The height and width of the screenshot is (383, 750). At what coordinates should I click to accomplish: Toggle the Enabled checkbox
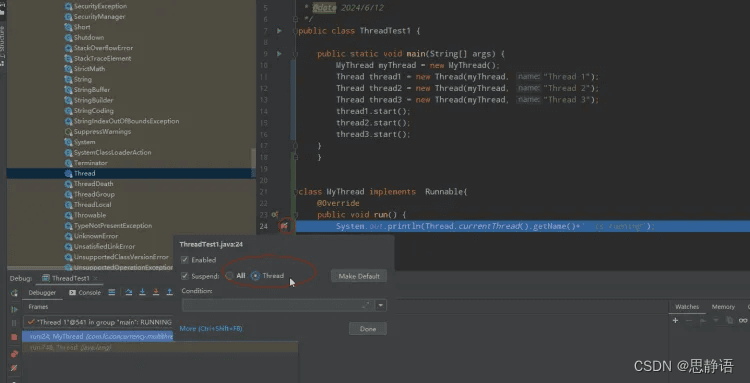coord(185,260)
